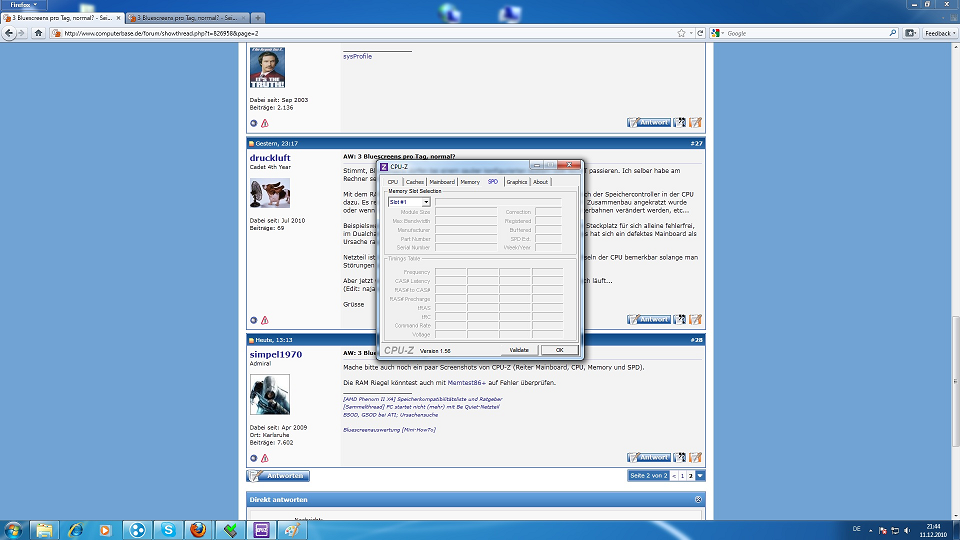960x540 pixels.
Task: Click the address bar URL
Action: [x=161, y=34]
